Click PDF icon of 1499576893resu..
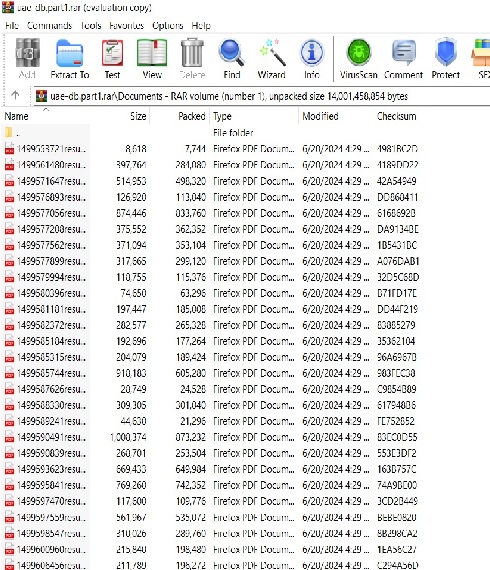 (9, 197)
